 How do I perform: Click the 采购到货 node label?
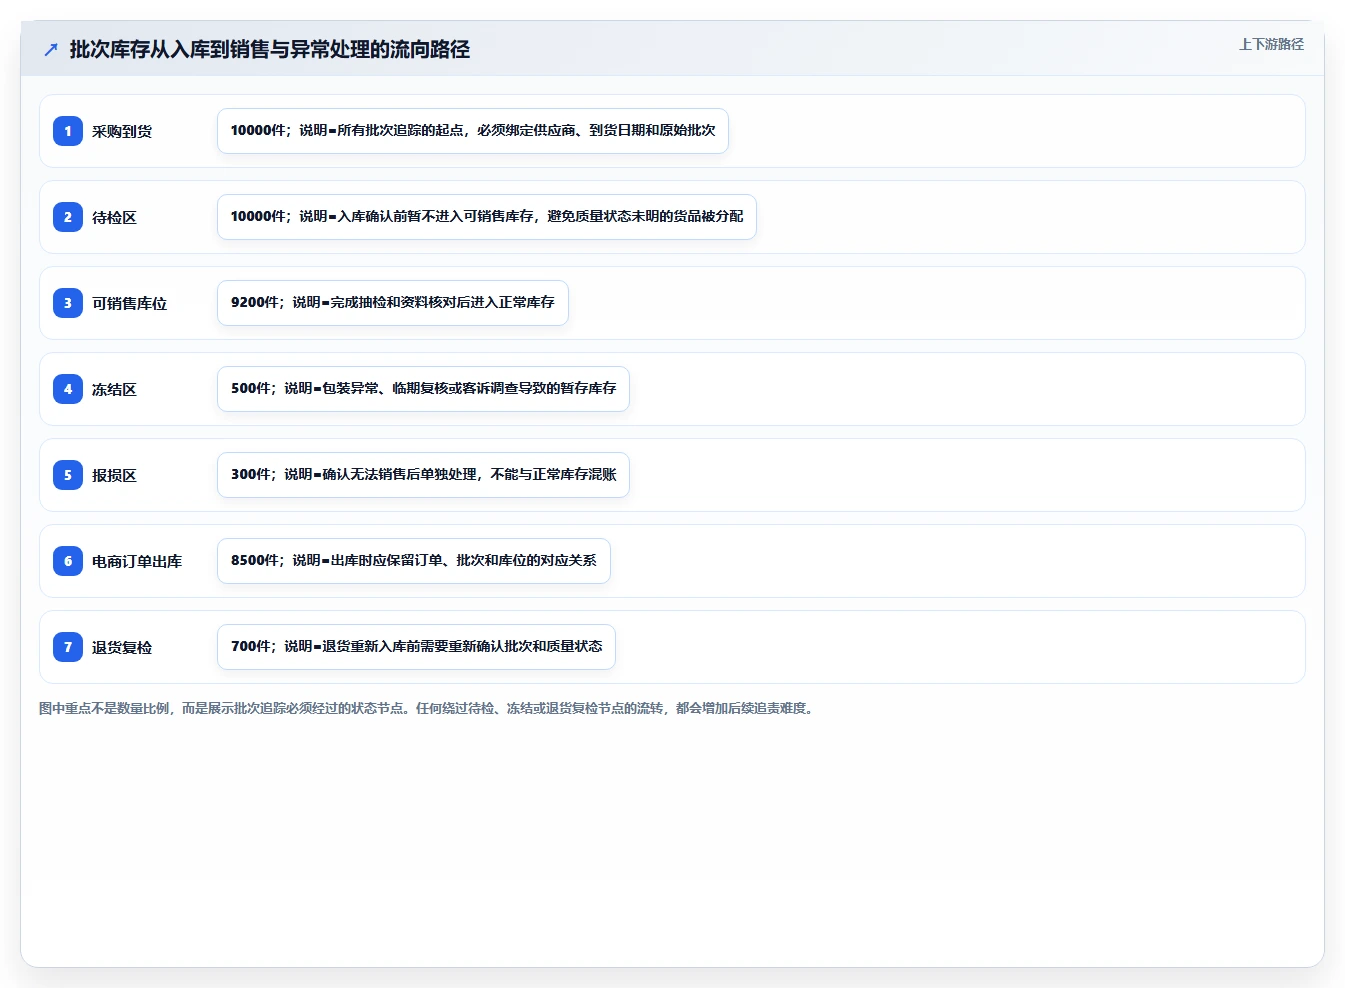pyautogui.click(x=122, y=131)
